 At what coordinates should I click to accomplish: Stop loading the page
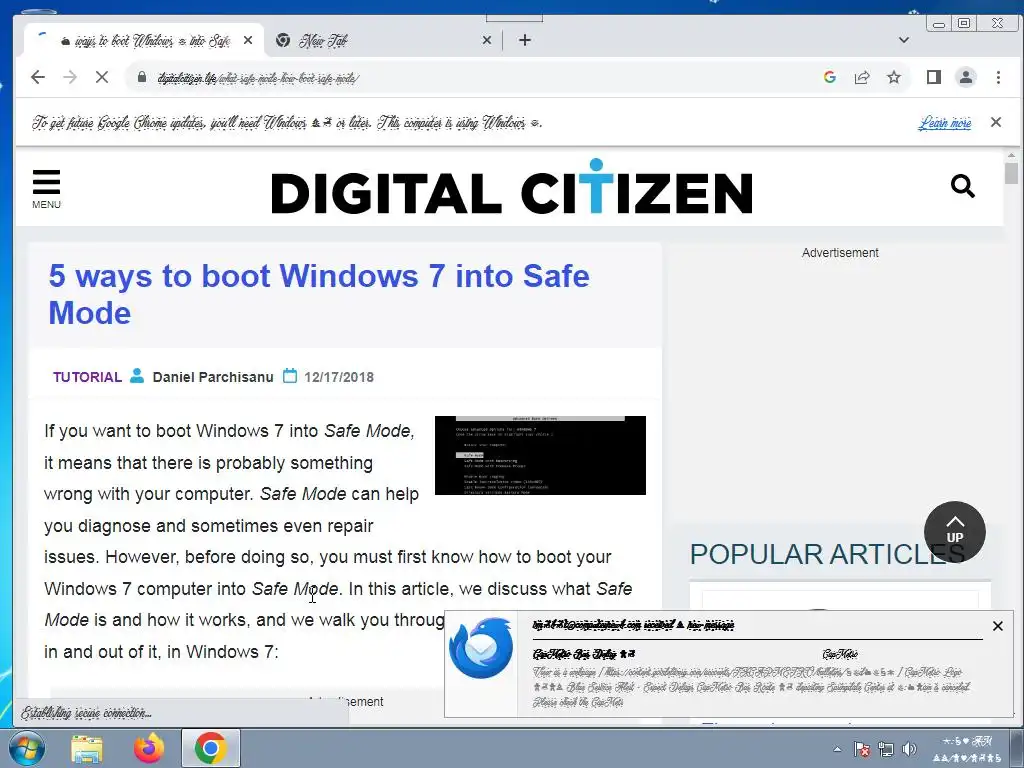click(x=102, y=77)
